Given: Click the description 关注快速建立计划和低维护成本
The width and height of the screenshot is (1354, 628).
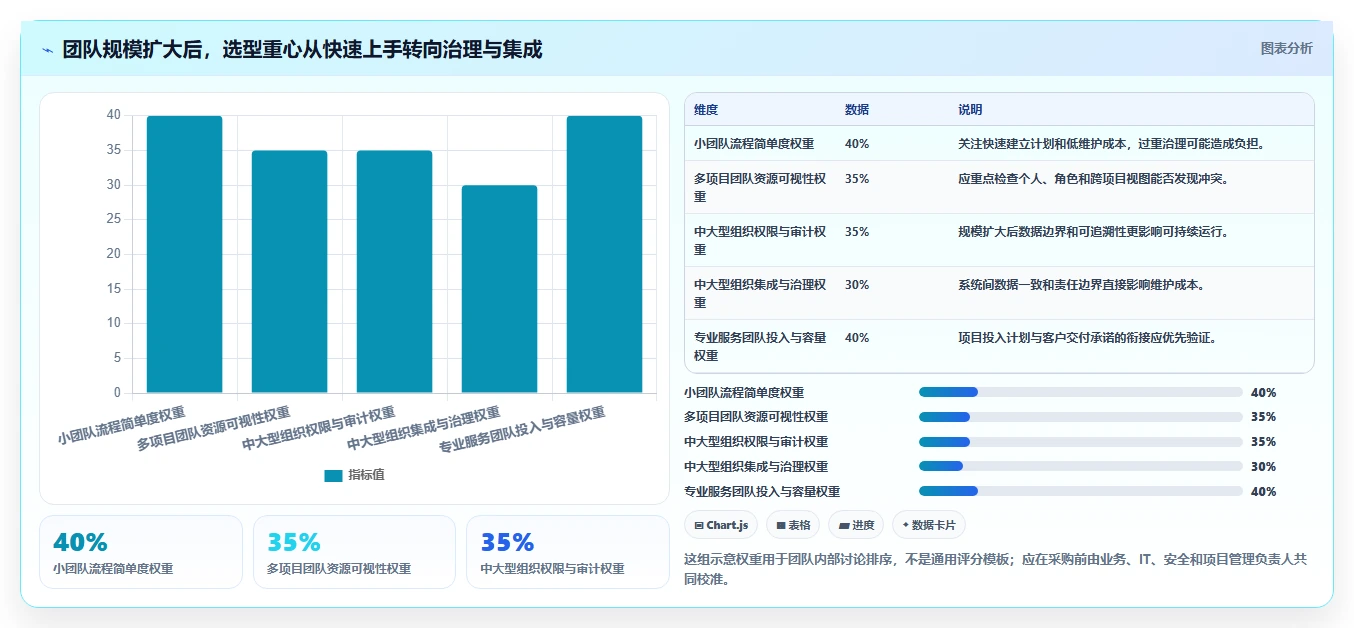Looking at the screenshot, I should click(1112, 144).
